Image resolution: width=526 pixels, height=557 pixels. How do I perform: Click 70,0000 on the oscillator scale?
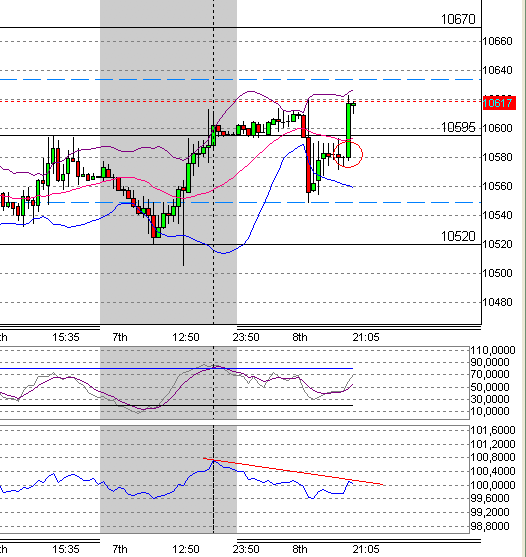coord(490,375)
